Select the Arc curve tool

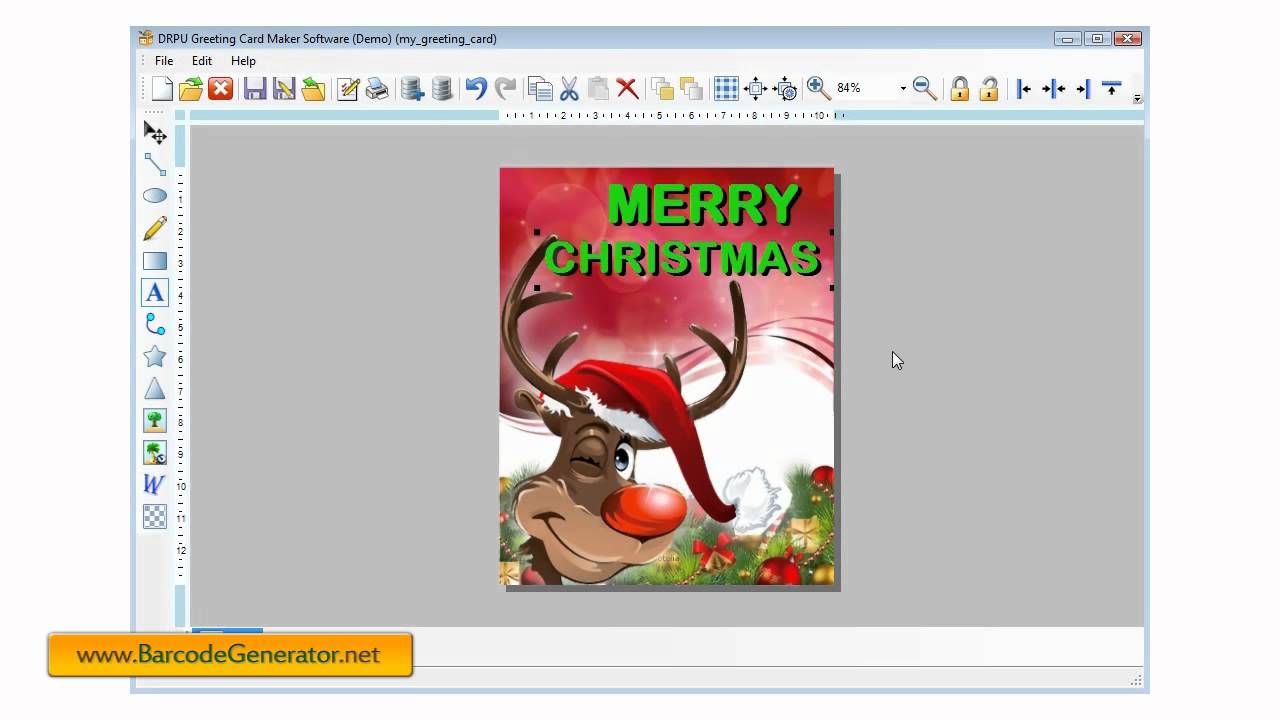[x=155, y=324]
